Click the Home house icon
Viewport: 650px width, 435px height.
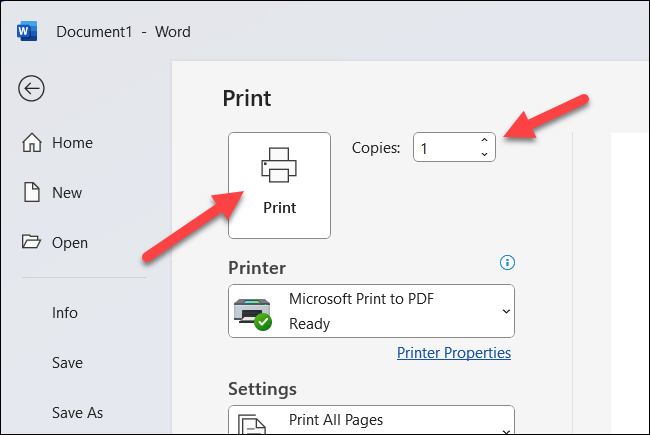click(31, 143)
